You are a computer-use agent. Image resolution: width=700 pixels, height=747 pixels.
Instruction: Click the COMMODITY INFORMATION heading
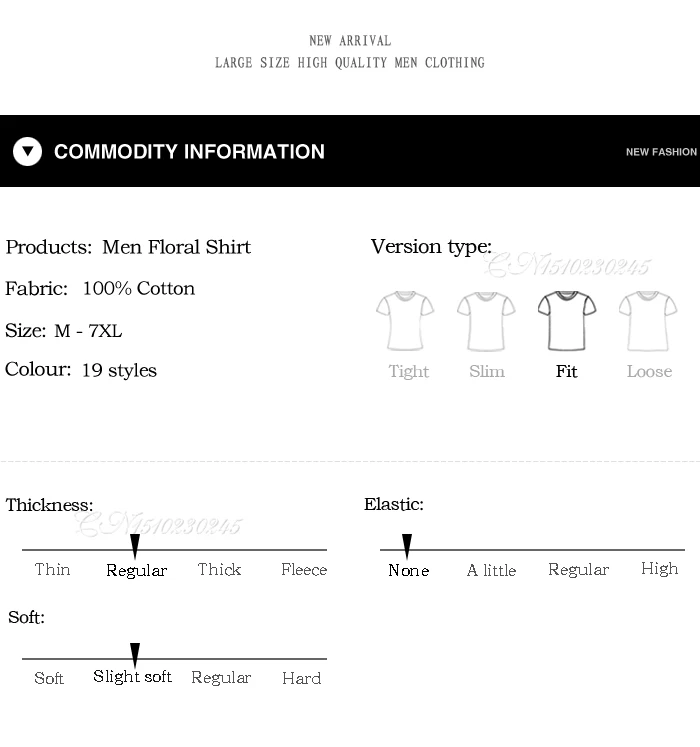189,151
